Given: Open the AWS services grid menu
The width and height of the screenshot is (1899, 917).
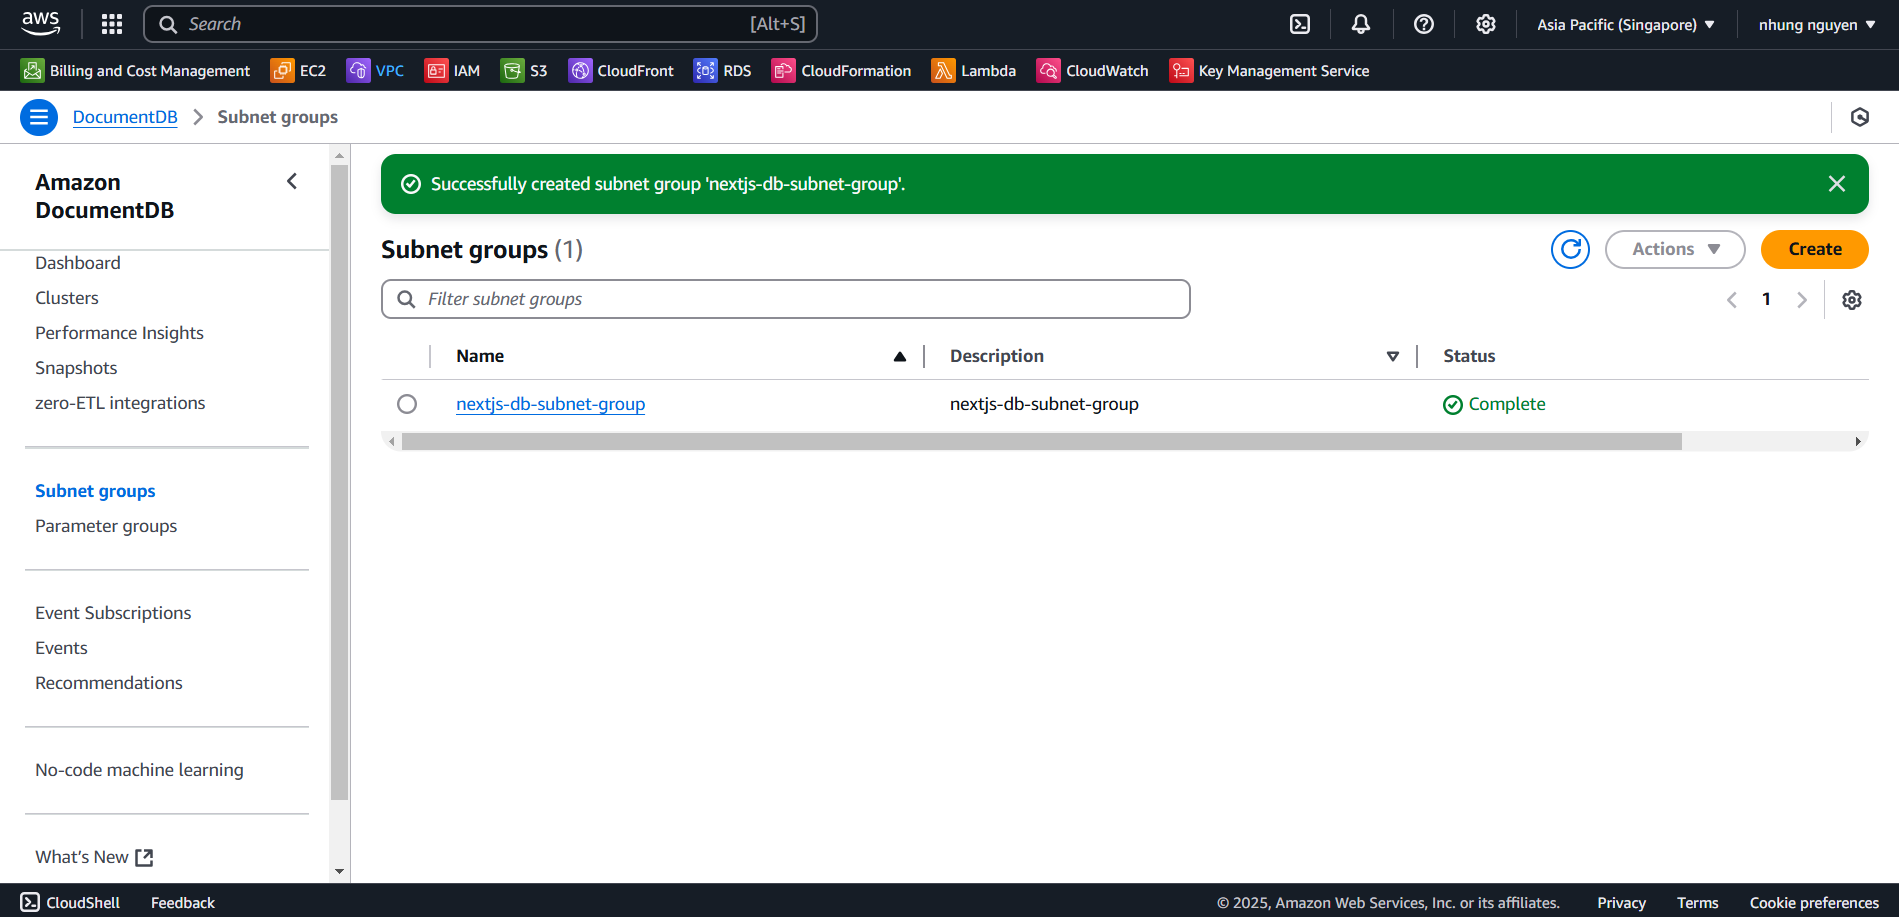Looking at the screenshot, I should [112, 24].
